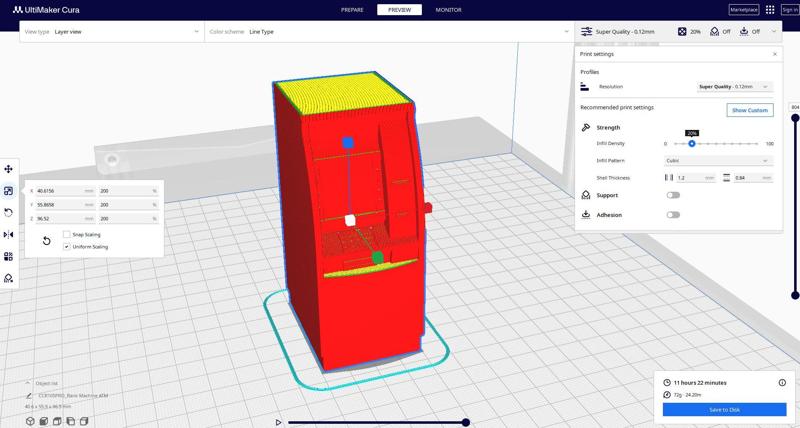Click the blue Z-axis scale handle
The image size is (800, 428).
click(348, 142)
